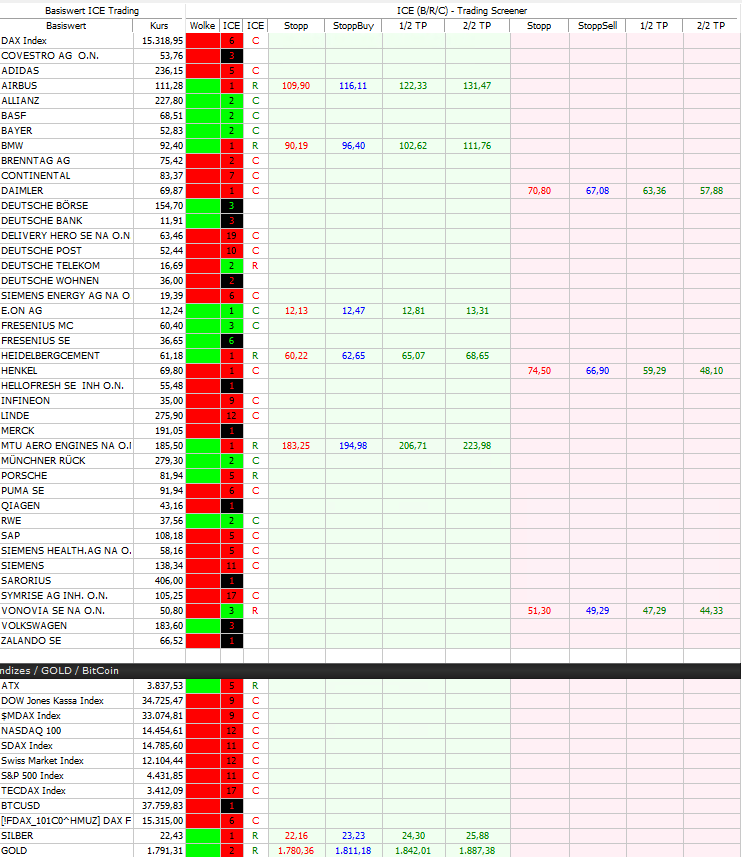This screenshot has height=857, width=742.
Task: Click HENKEL 1/2 TP value 59,29
Action: click(655, 371)
